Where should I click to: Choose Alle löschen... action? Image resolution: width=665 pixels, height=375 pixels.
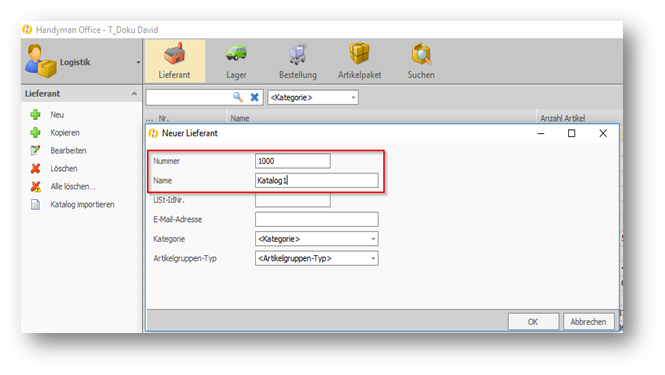[x=73, y=187]
